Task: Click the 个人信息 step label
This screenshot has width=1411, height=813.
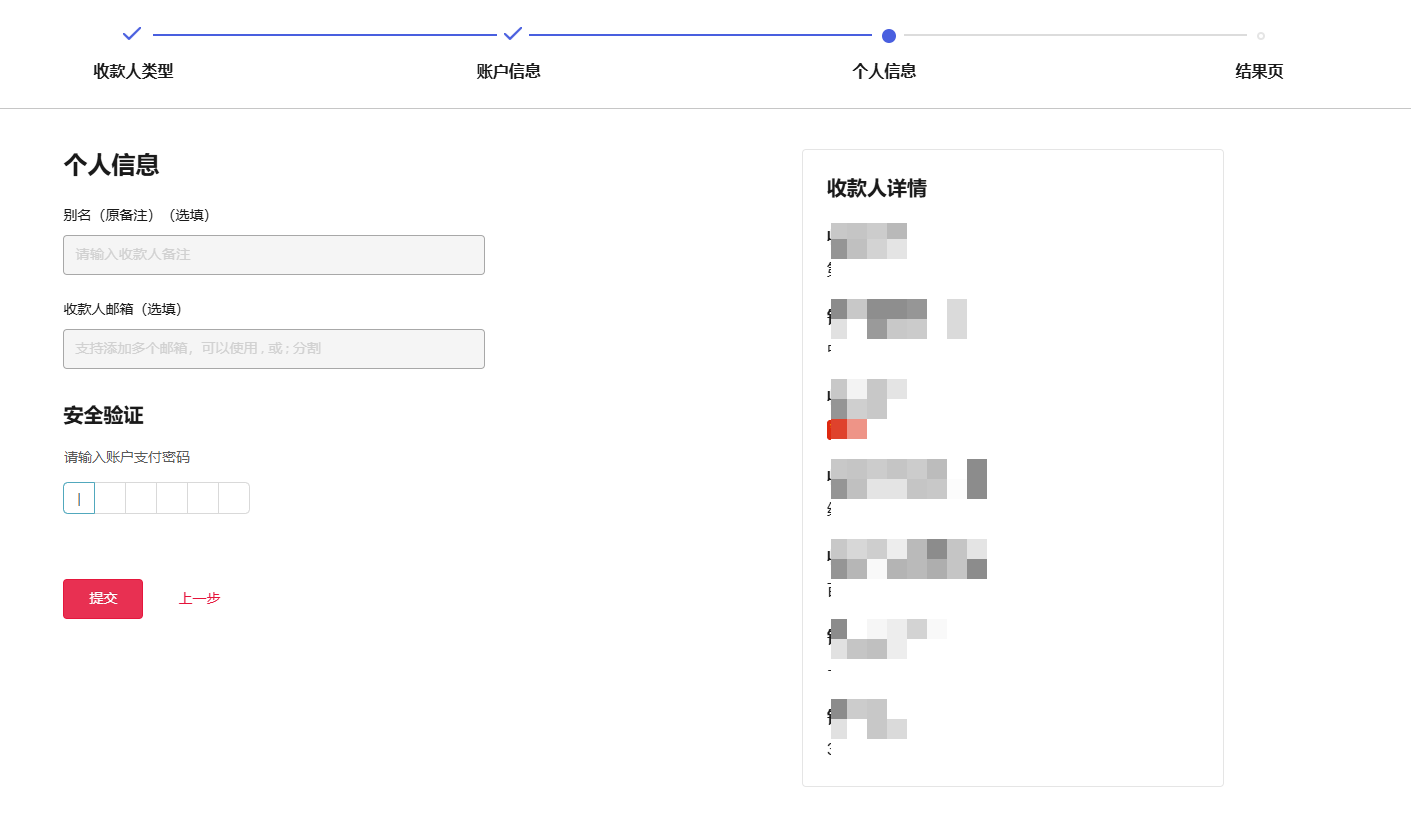Action: pos(884,71)
